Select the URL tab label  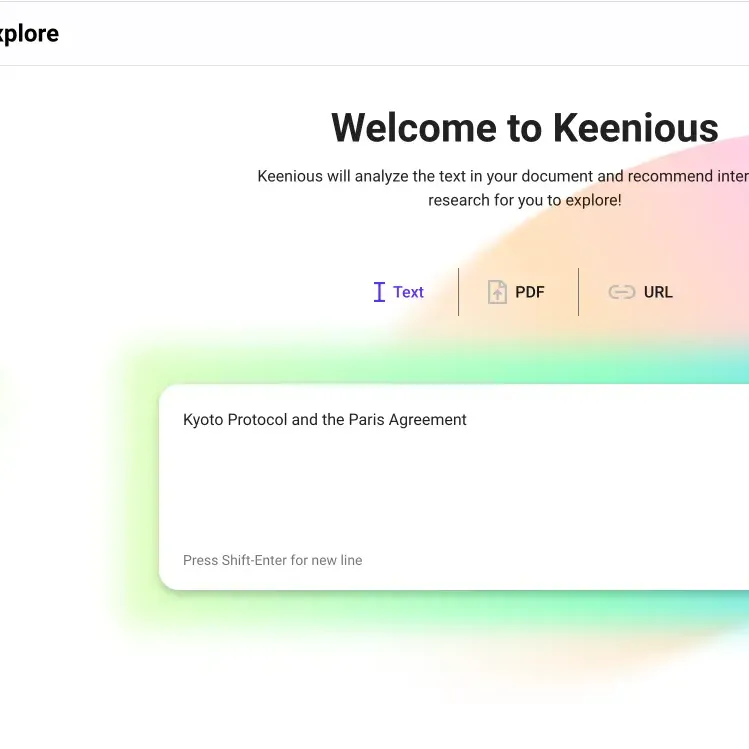658,292
